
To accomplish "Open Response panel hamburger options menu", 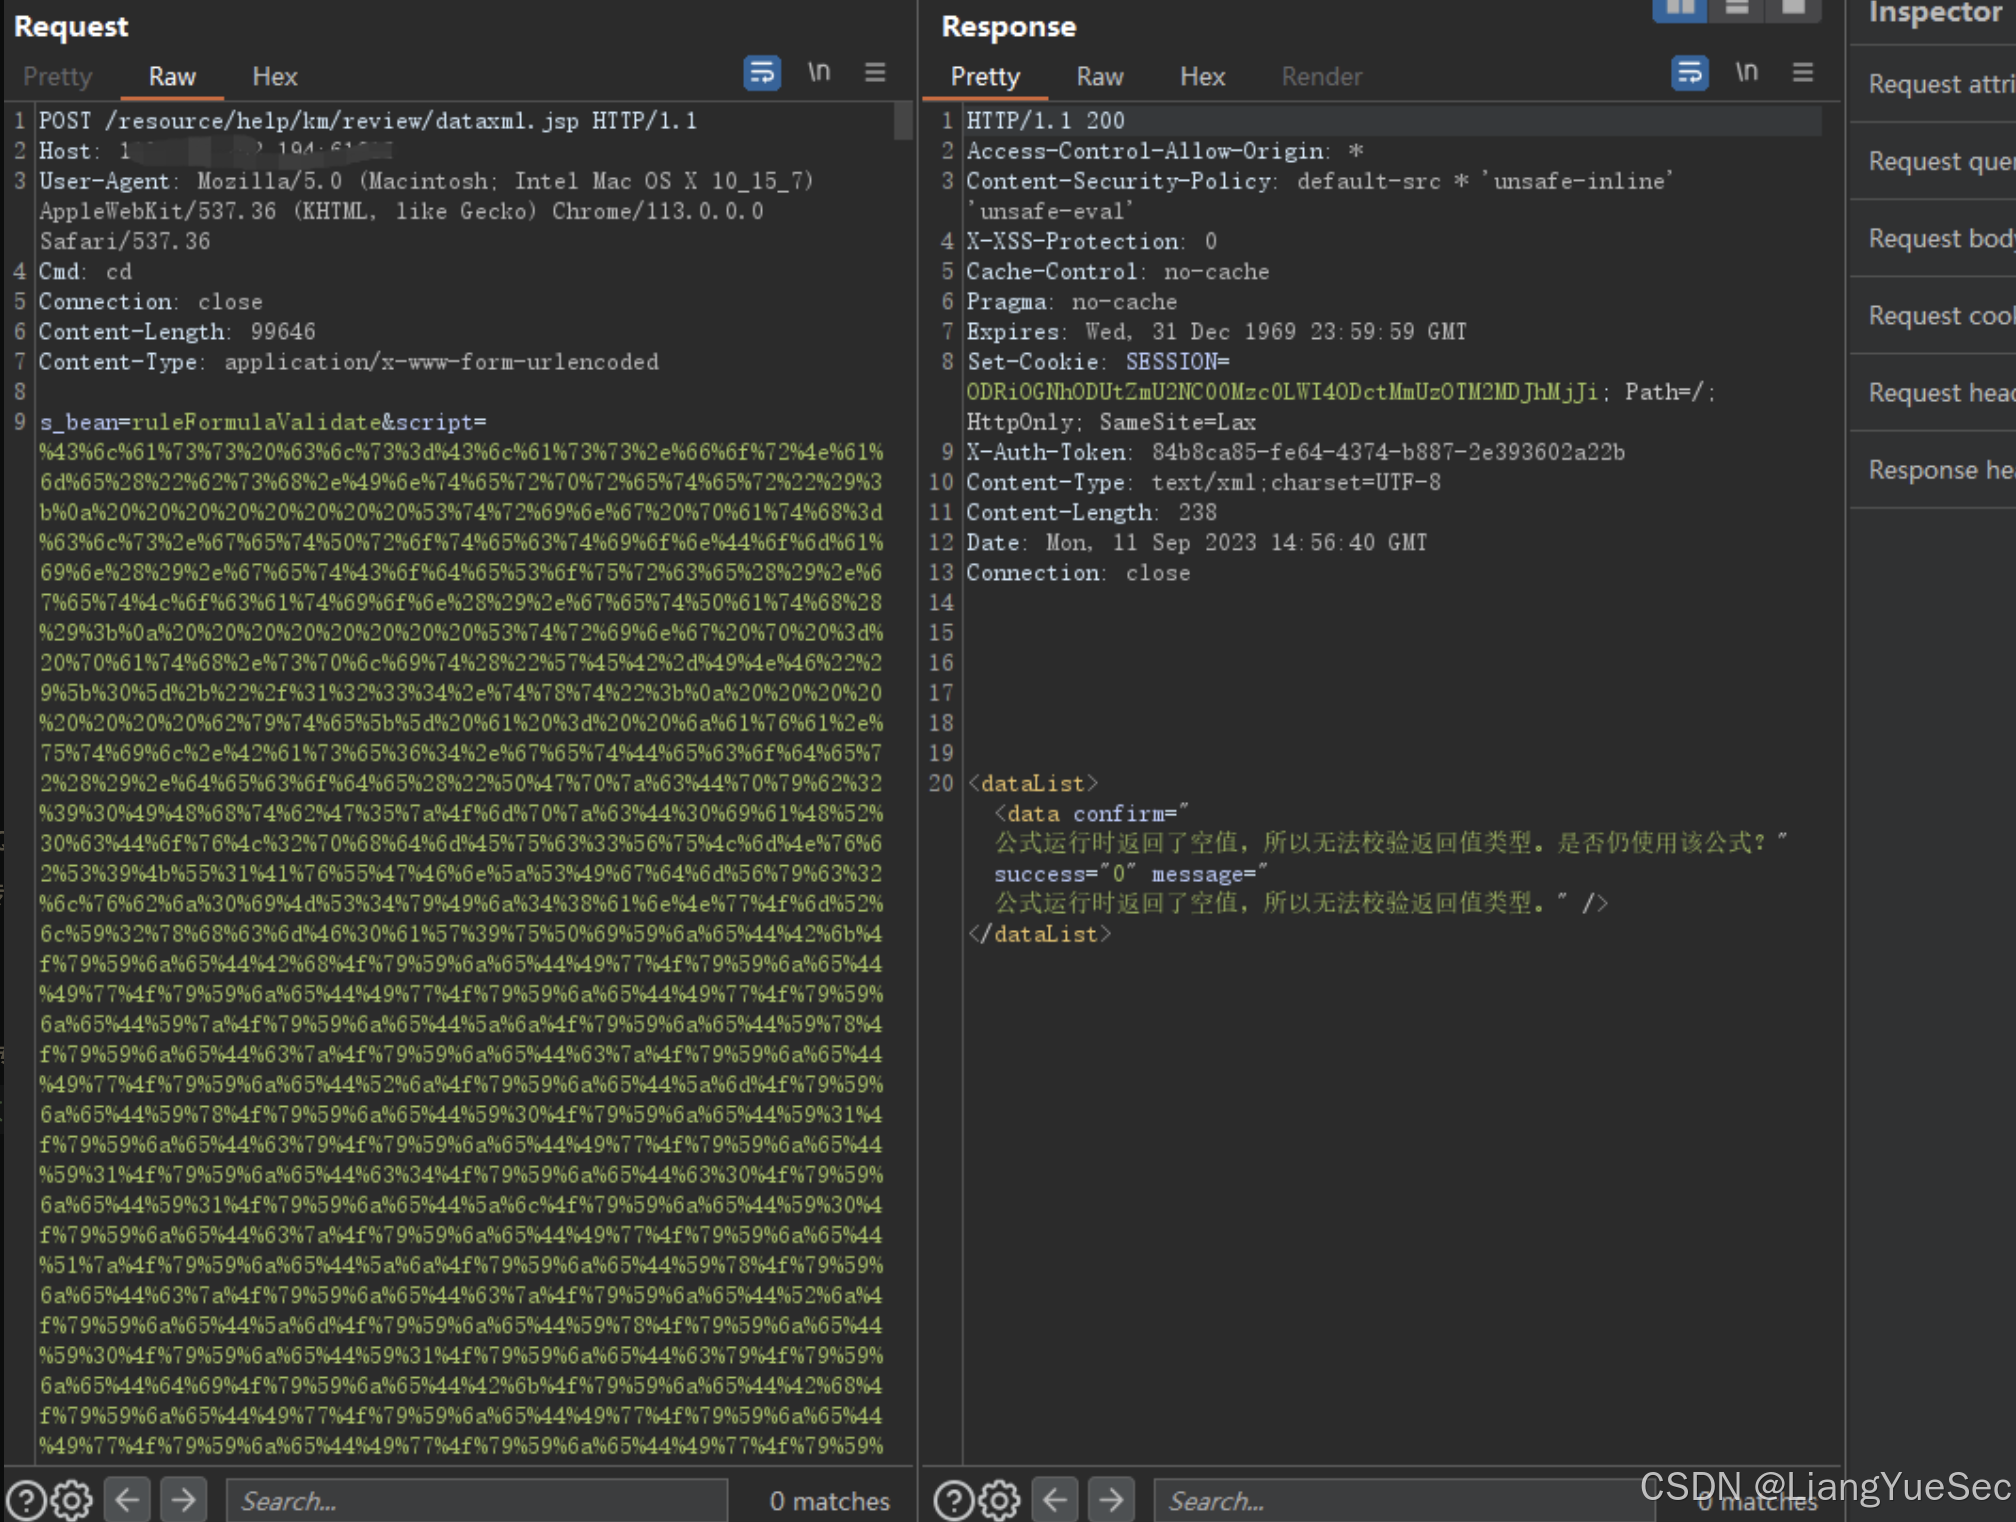I will click(1802, 73).
